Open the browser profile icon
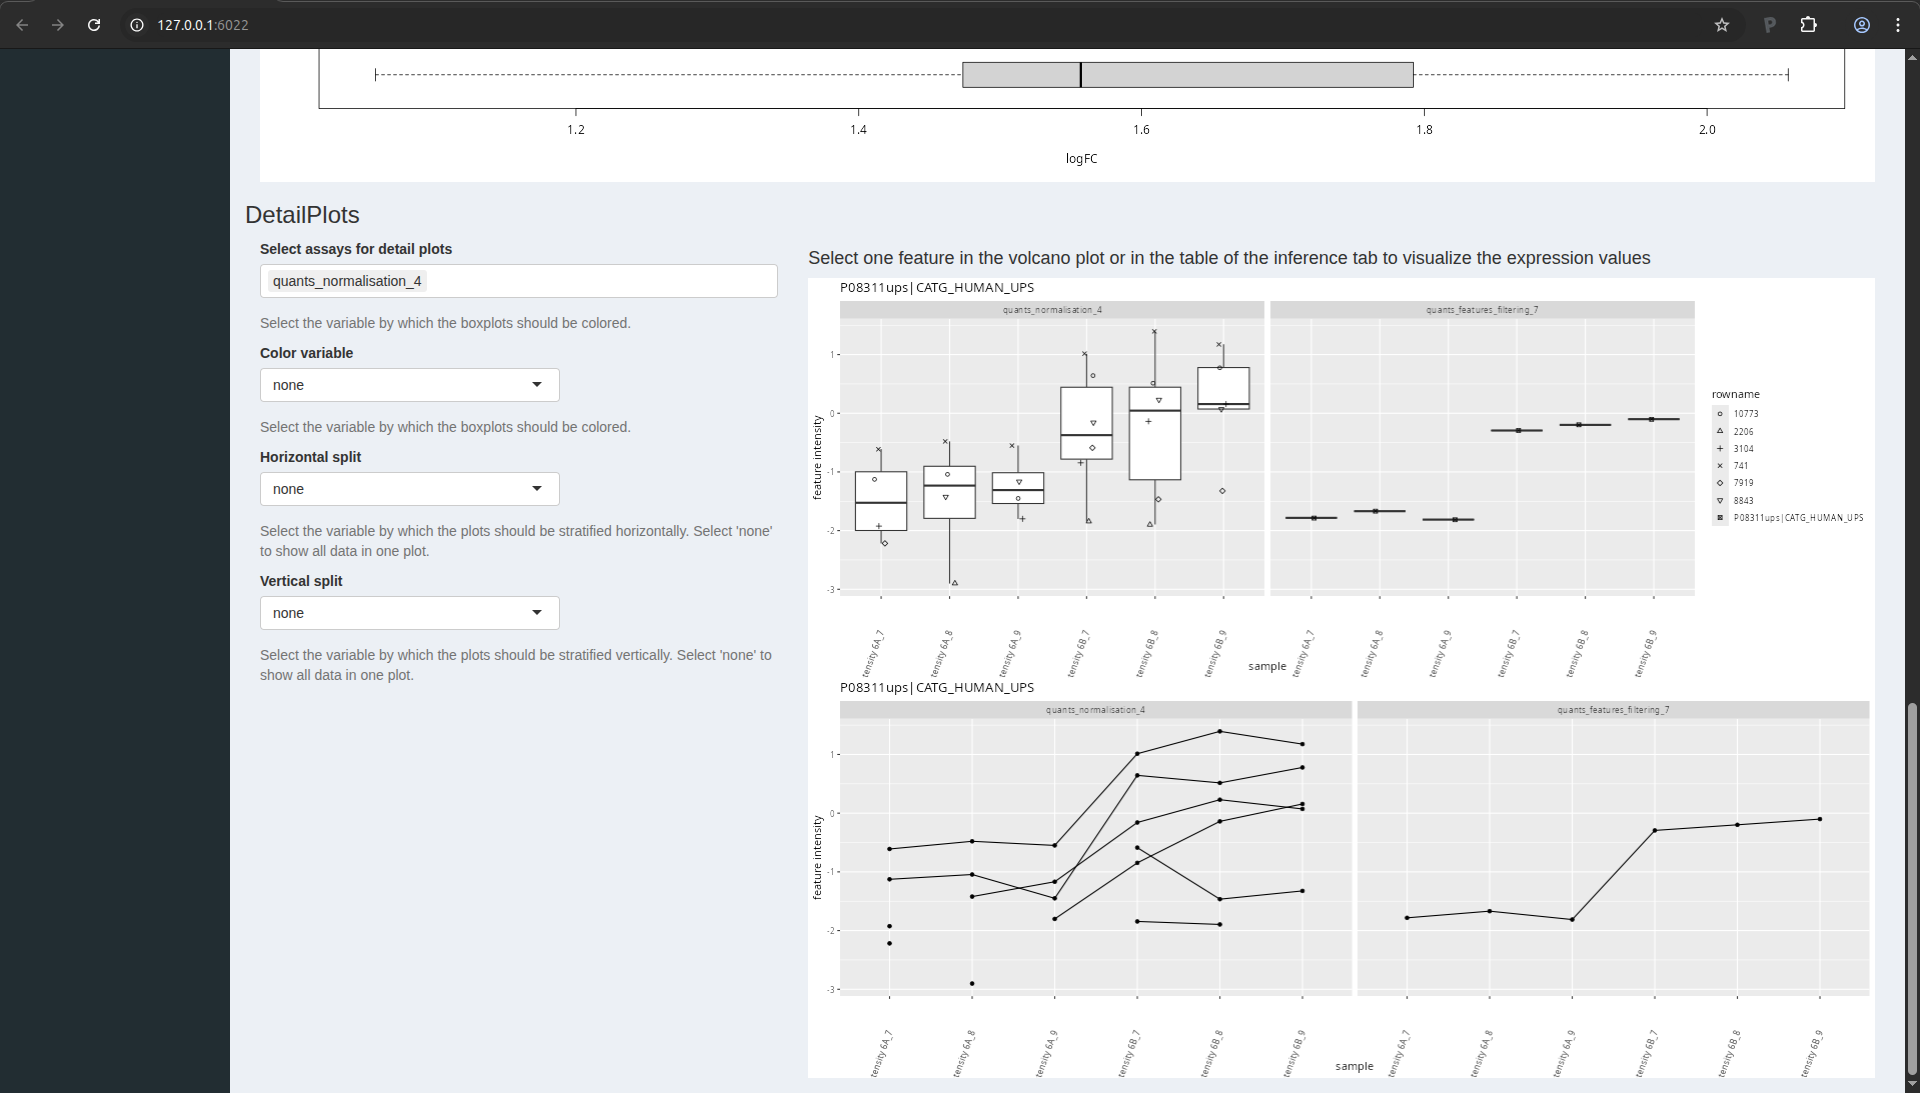 1862,25
